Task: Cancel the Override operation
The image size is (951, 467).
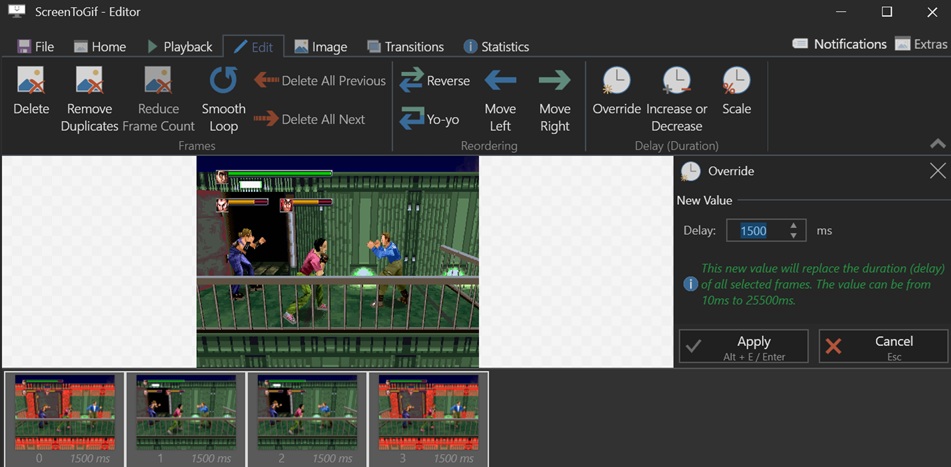Action: pyautogui.click(x=883, y=346)
